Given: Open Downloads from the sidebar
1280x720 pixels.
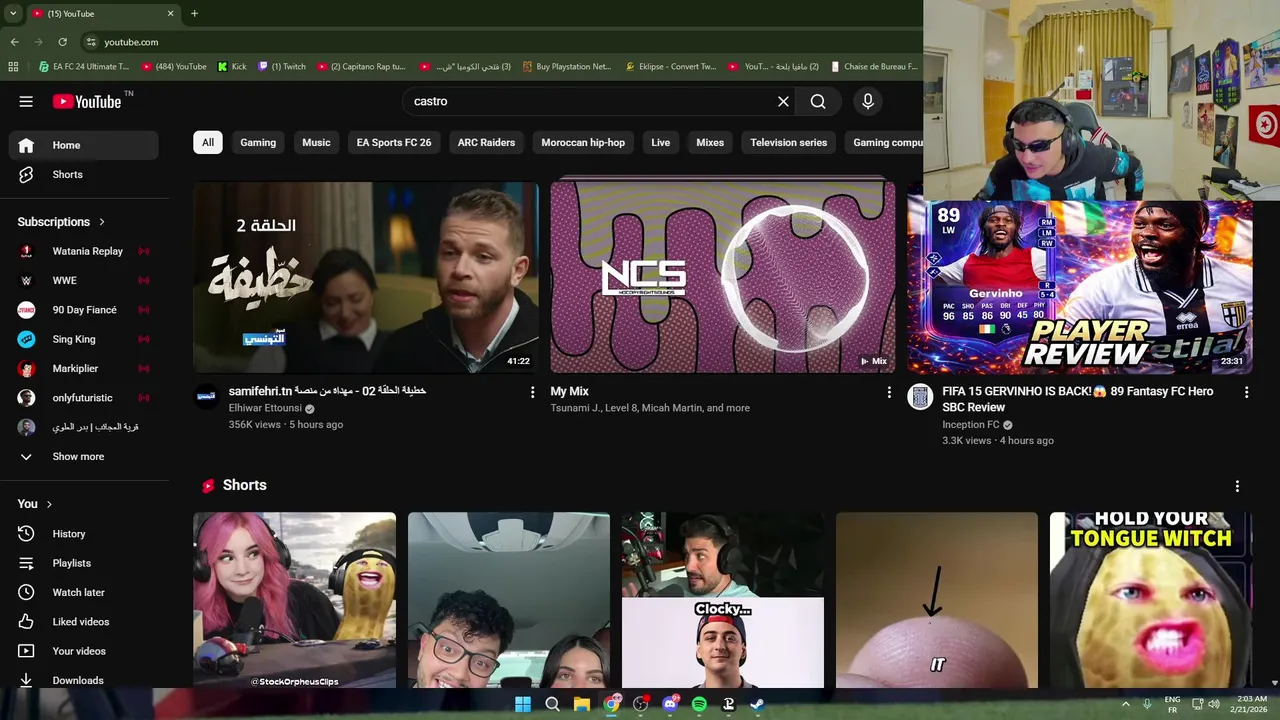Looking at the screenshot, I should [x=84, y=680].
